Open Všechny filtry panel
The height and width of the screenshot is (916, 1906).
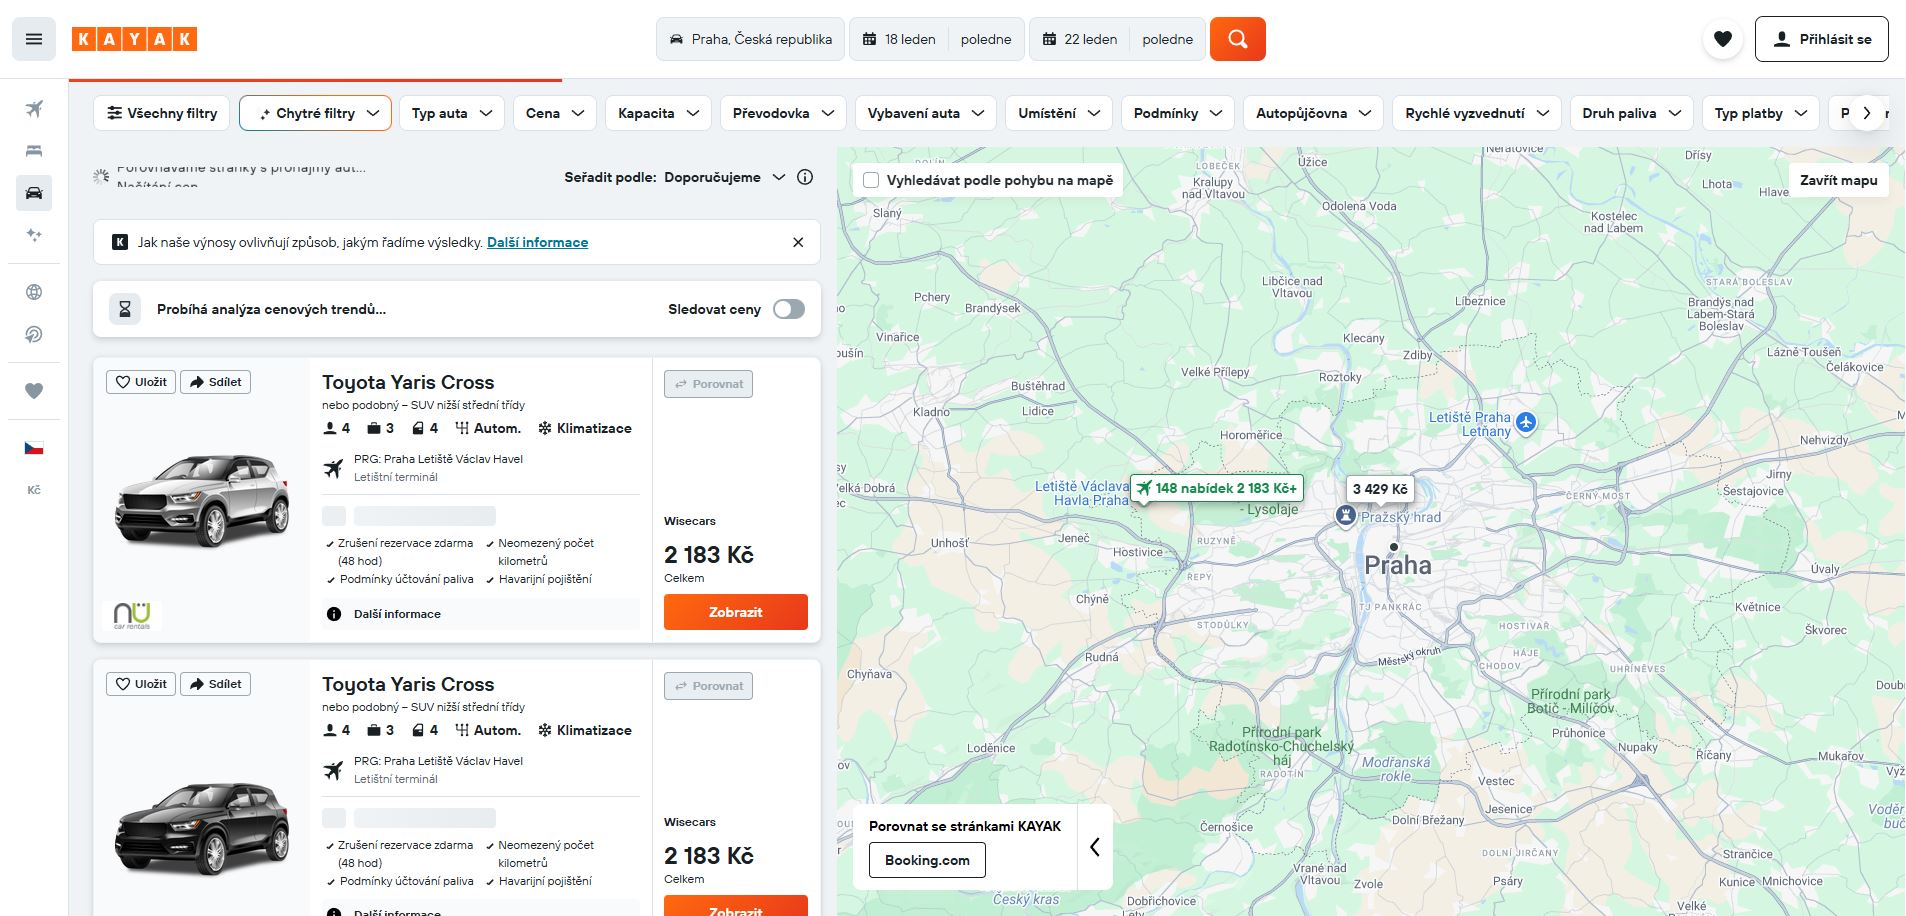(162, 113)
